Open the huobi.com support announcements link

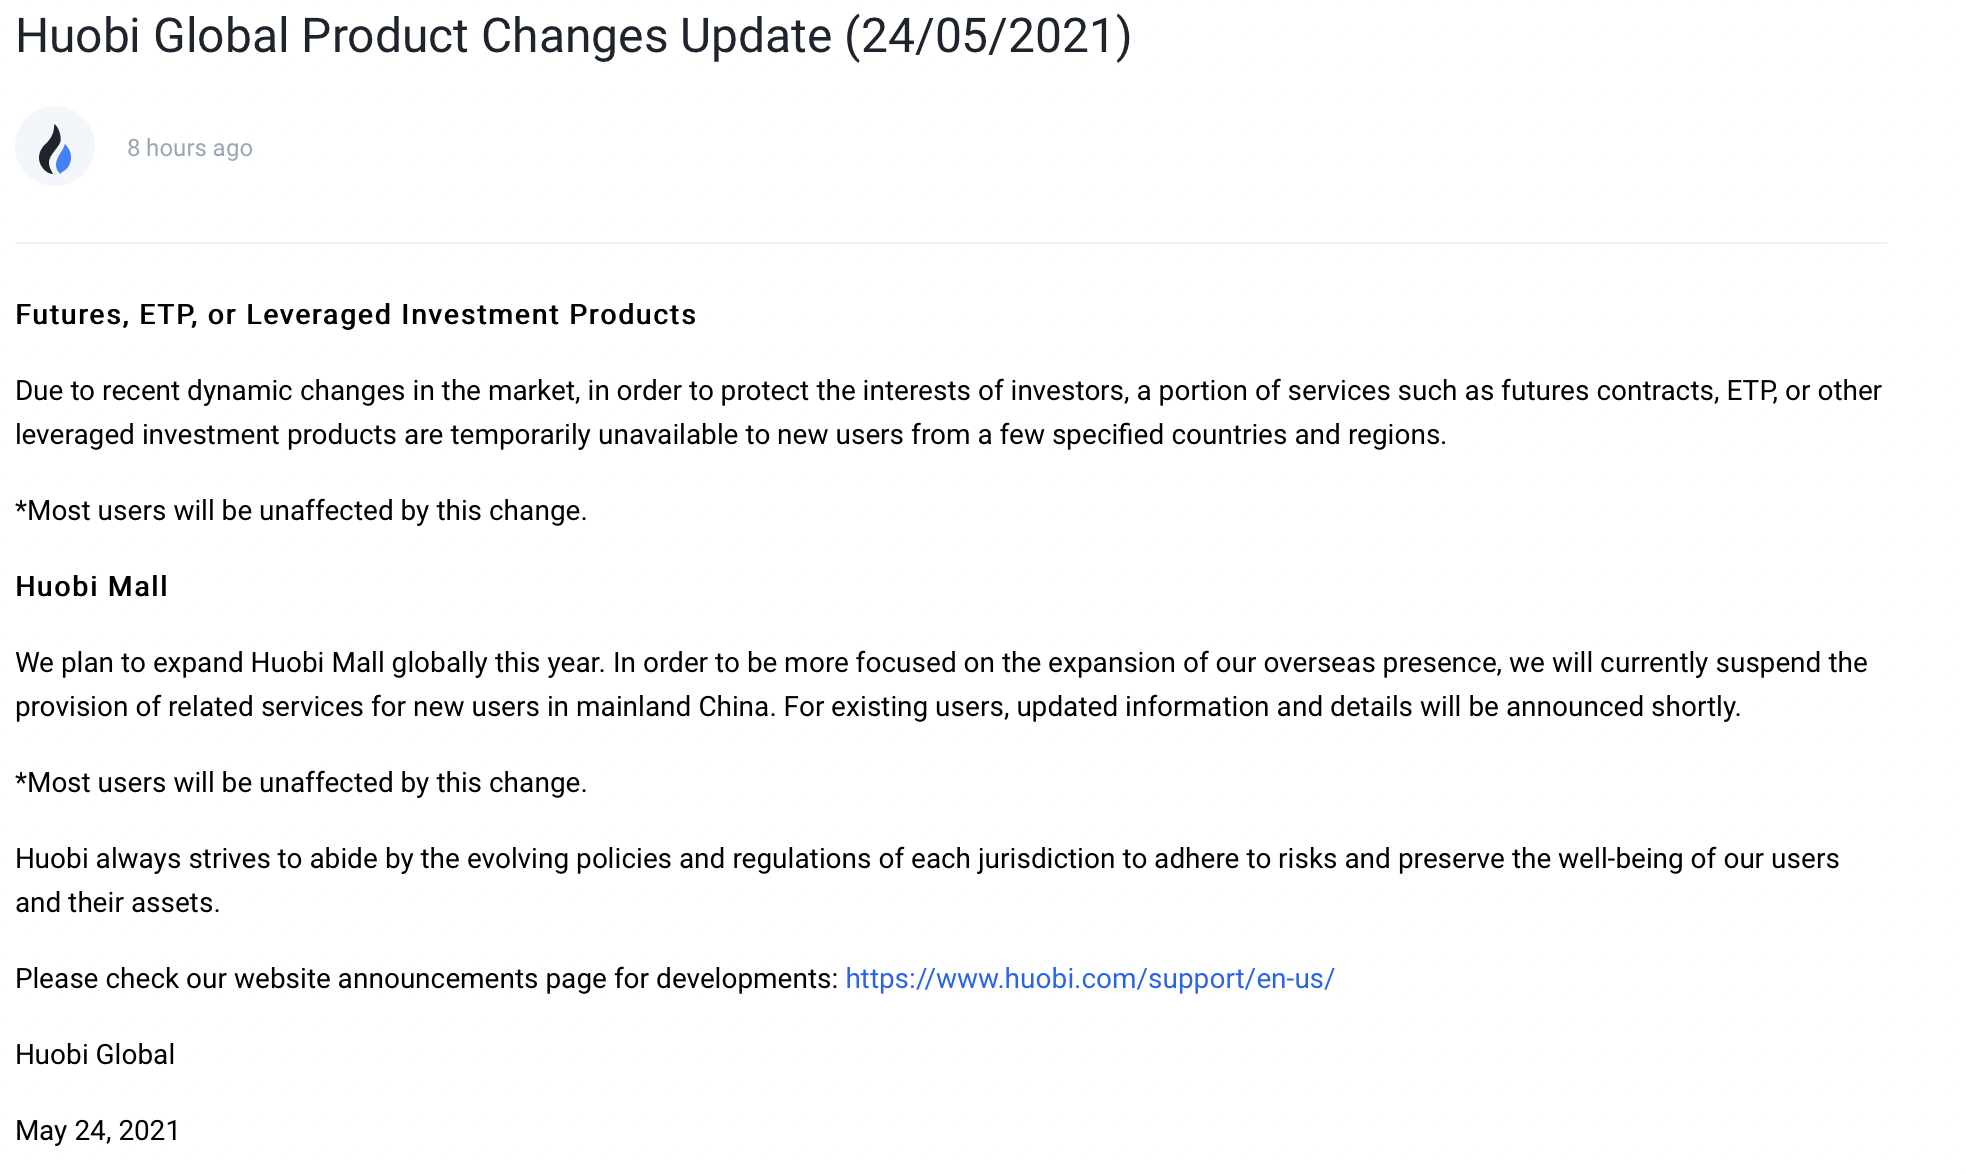pos(1089,978)
